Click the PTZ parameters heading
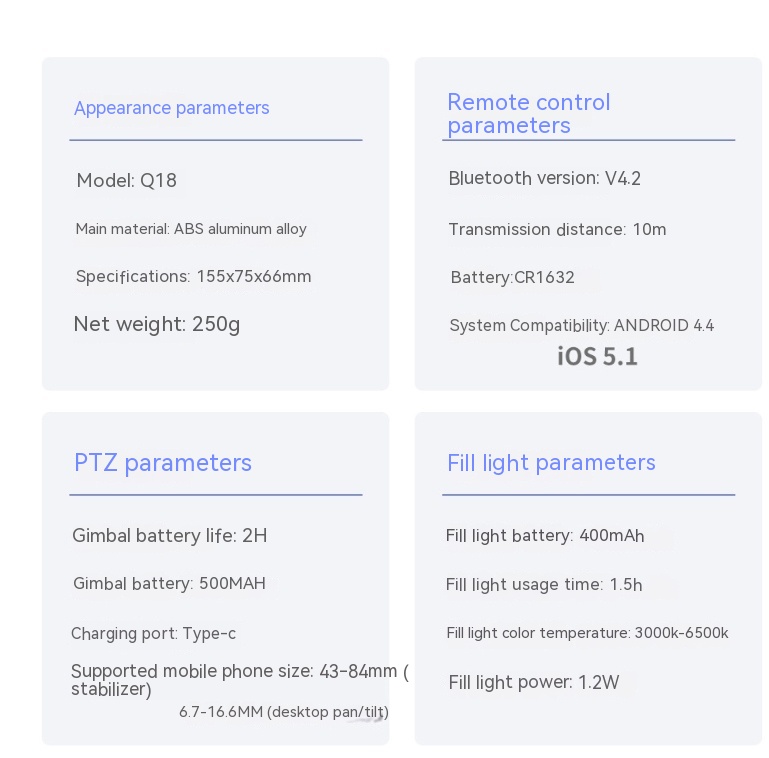Screen dimensions: 769x758 tap(162, 463)
